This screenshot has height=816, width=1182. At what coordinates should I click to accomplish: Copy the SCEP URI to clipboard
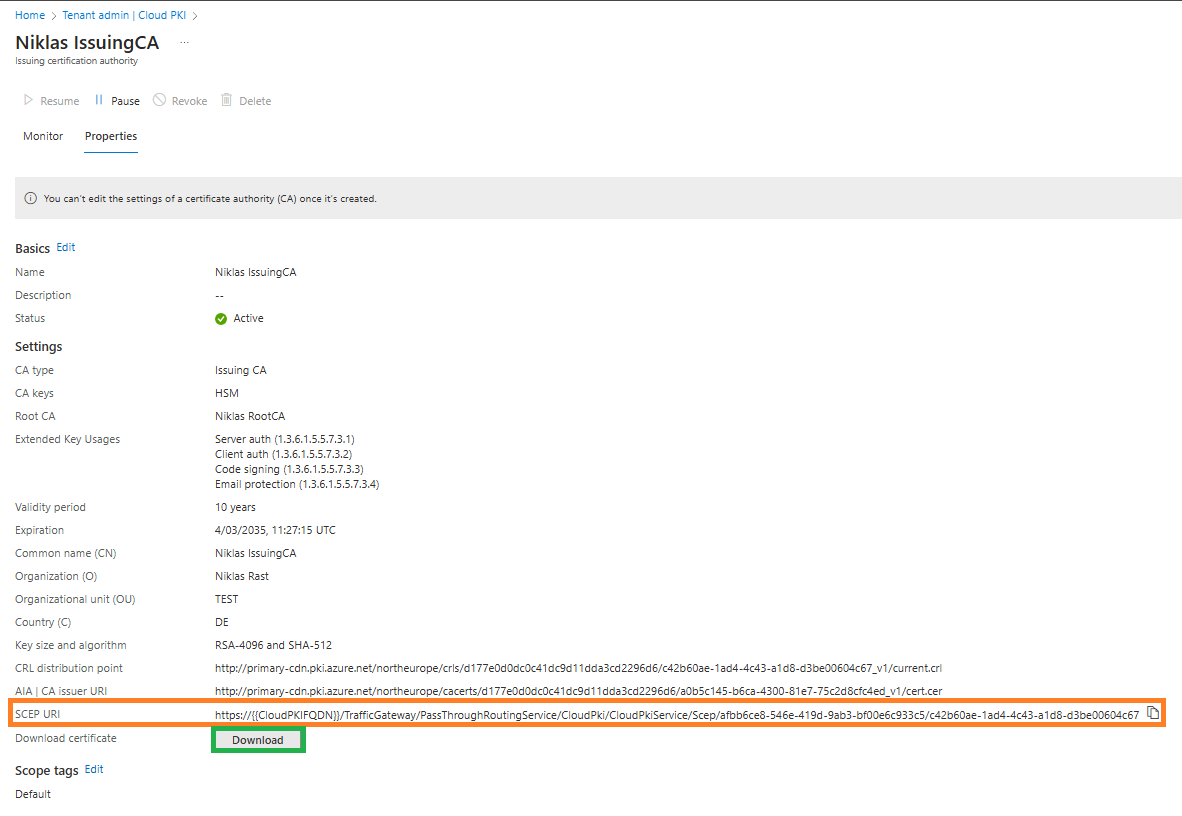[x=1153, y=714]
